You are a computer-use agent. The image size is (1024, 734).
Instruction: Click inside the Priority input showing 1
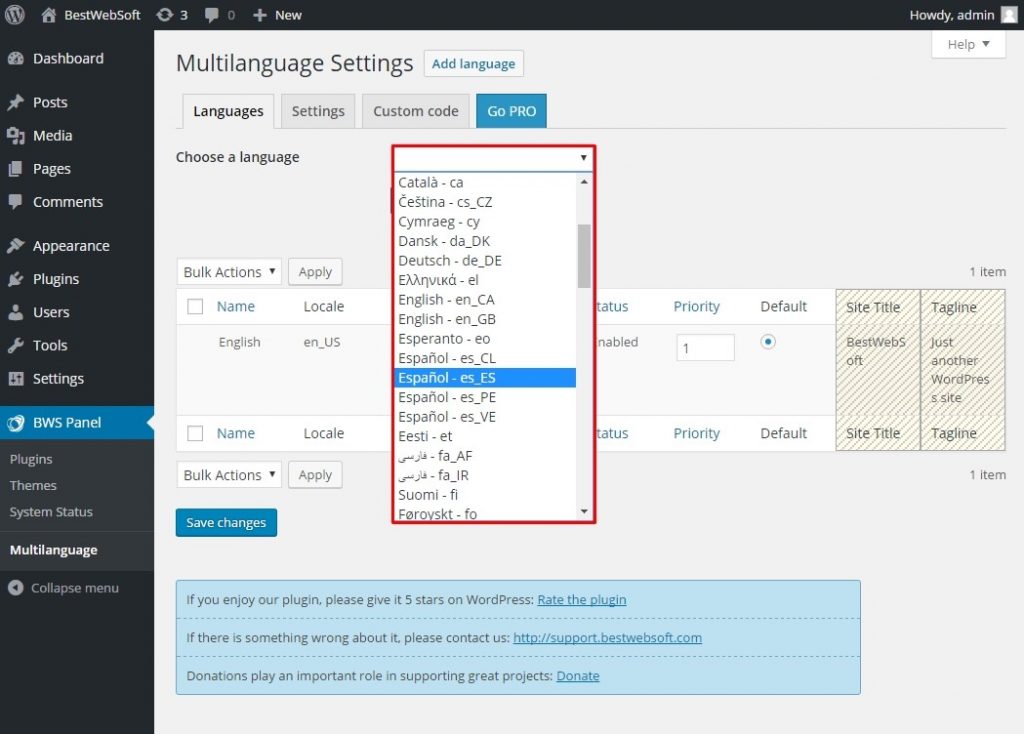pos(704,347)
